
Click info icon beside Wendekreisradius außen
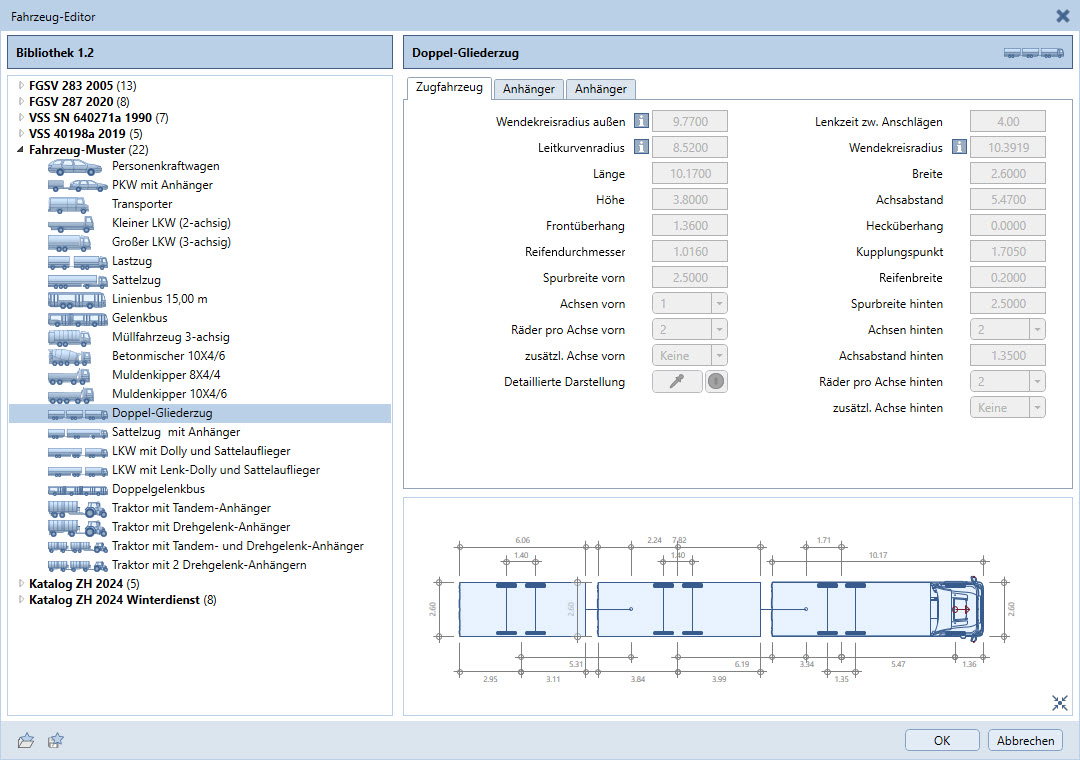point(641,122)
